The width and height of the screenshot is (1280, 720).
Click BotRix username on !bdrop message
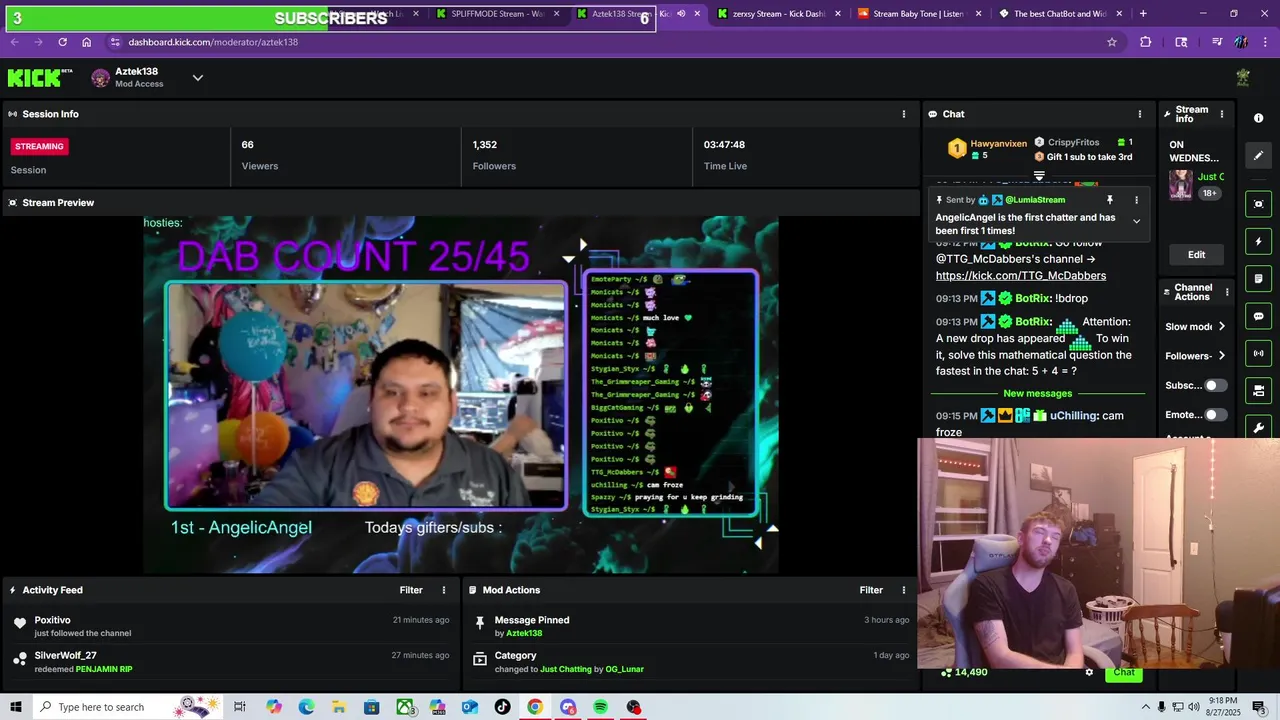point(1033,298)
